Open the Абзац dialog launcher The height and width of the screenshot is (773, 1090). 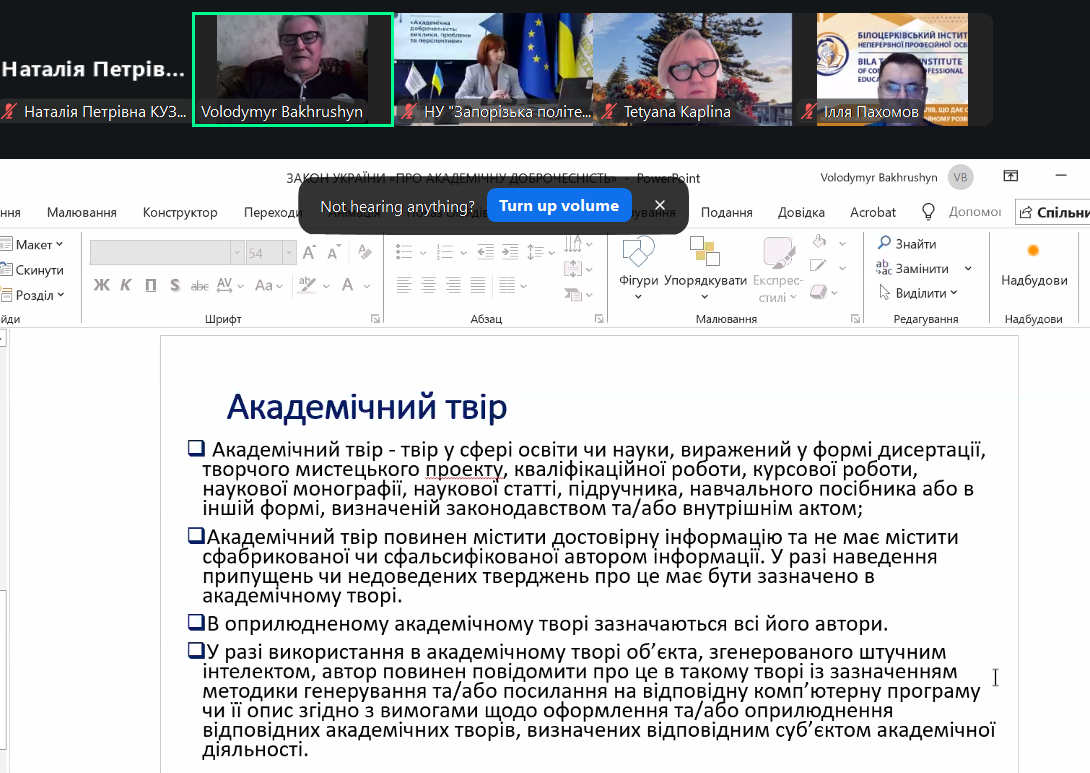coord(599,318)
